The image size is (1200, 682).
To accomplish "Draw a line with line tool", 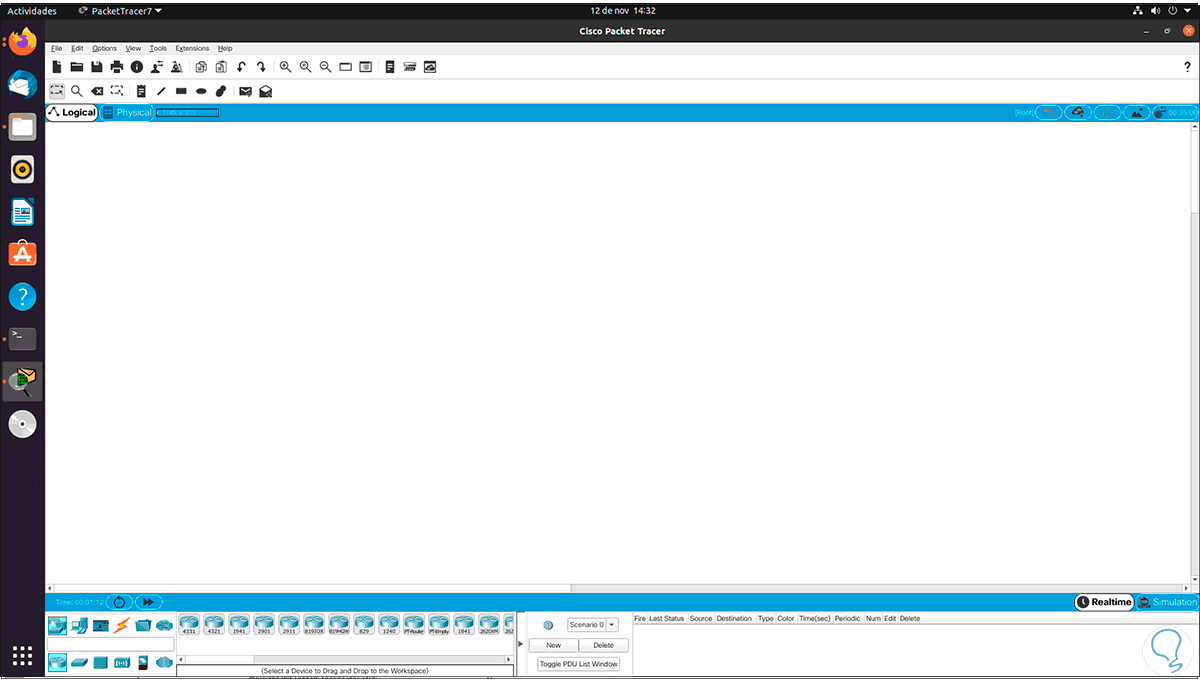I will tap(161, 91).
